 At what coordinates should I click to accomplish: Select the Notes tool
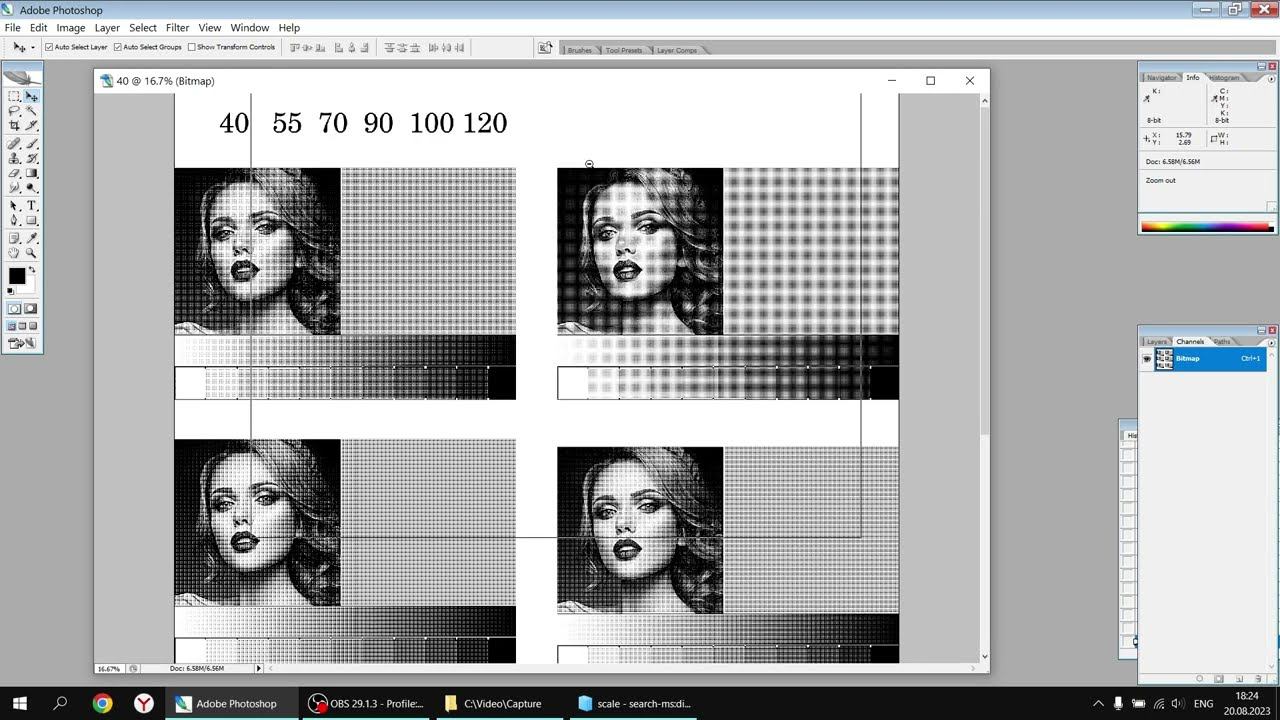(x=14, y=238)
